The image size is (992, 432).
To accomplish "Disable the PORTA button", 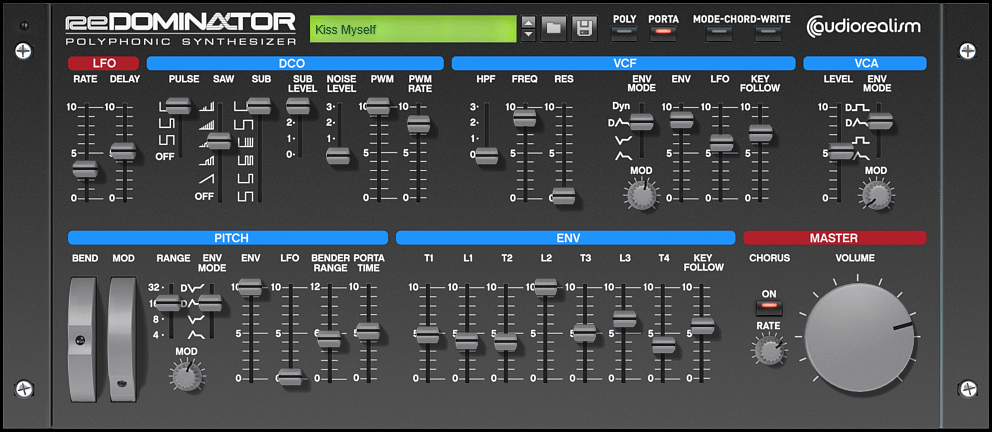I will (x=663, y=32).
